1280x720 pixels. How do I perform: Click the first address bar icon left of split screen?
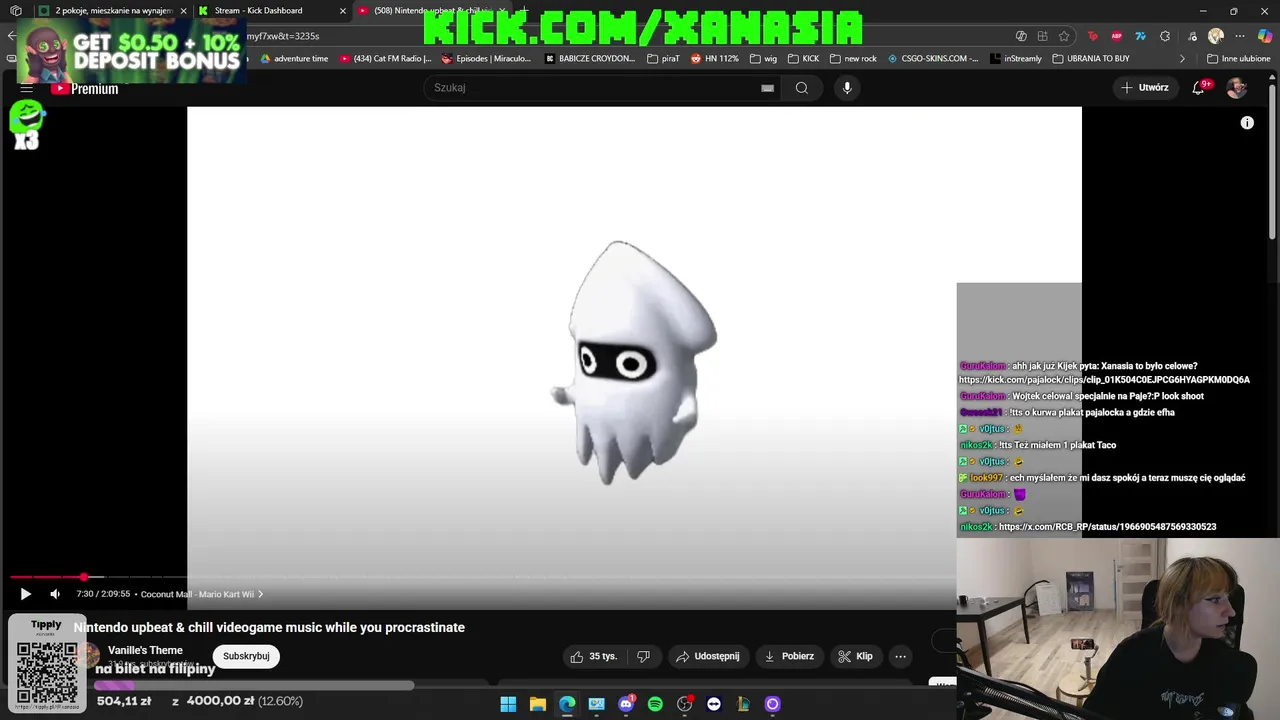[x=1021, y=36]
